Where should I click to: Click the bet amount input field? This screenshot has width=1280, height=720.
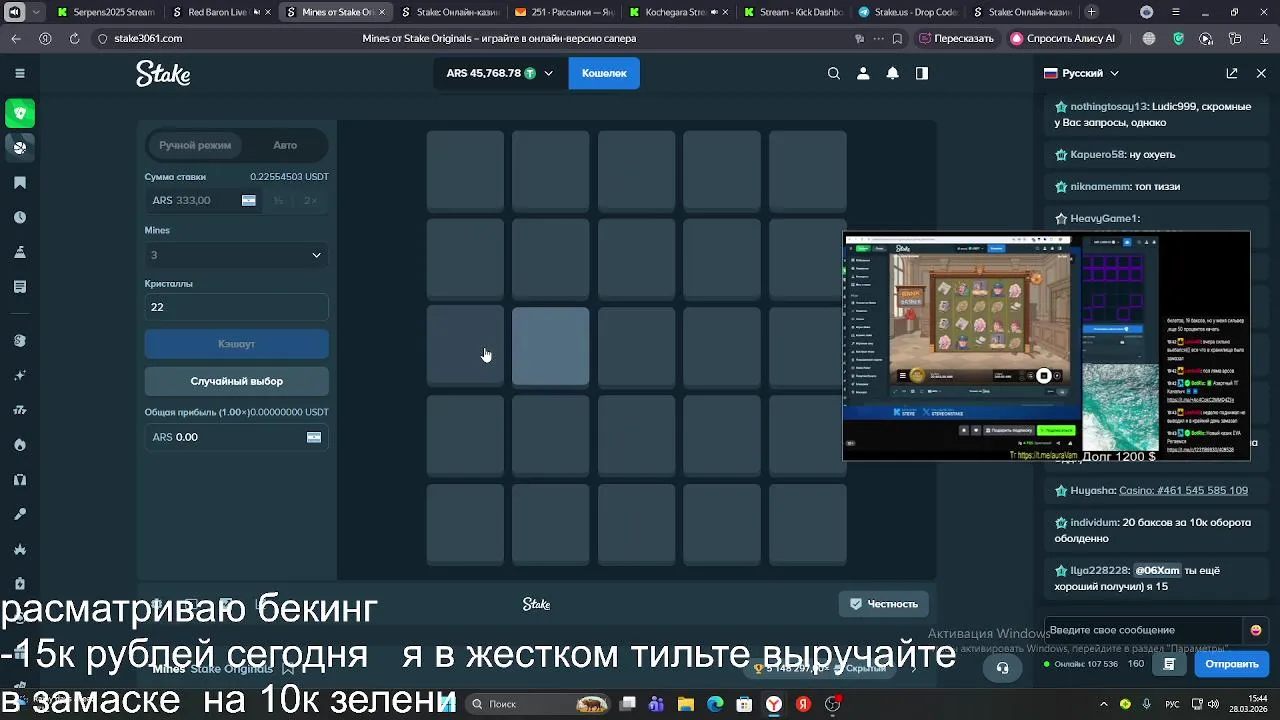click(x=202, y=200)
